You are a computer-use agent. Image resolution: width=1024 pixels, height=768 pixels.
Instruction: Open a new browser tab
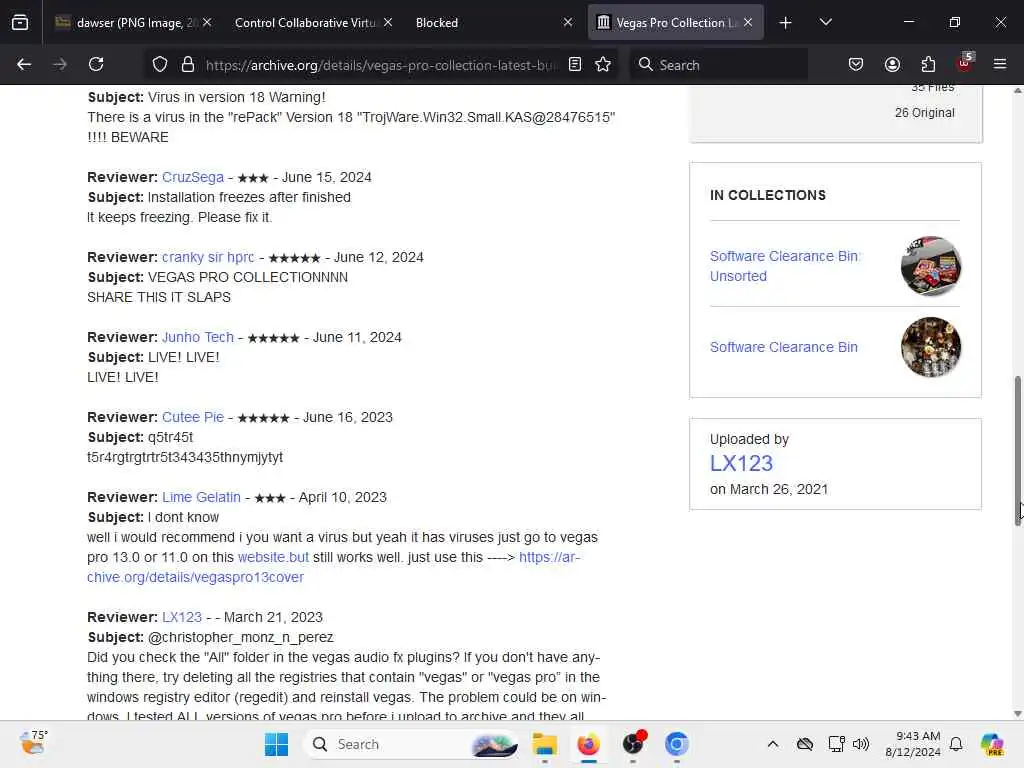[786, 23]
